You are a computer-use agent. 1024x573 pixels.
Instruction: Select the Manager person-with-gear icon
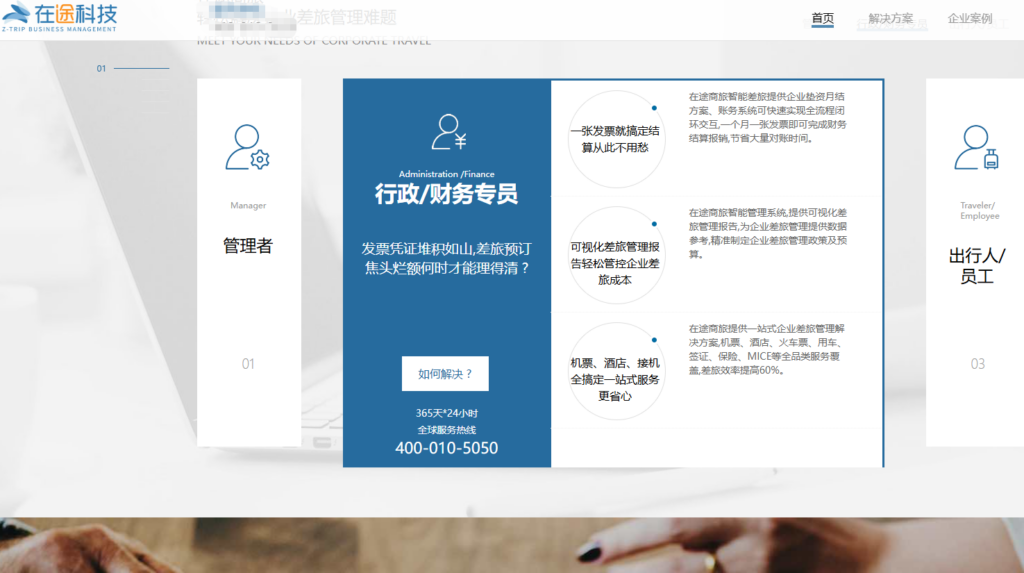[247, 148]
